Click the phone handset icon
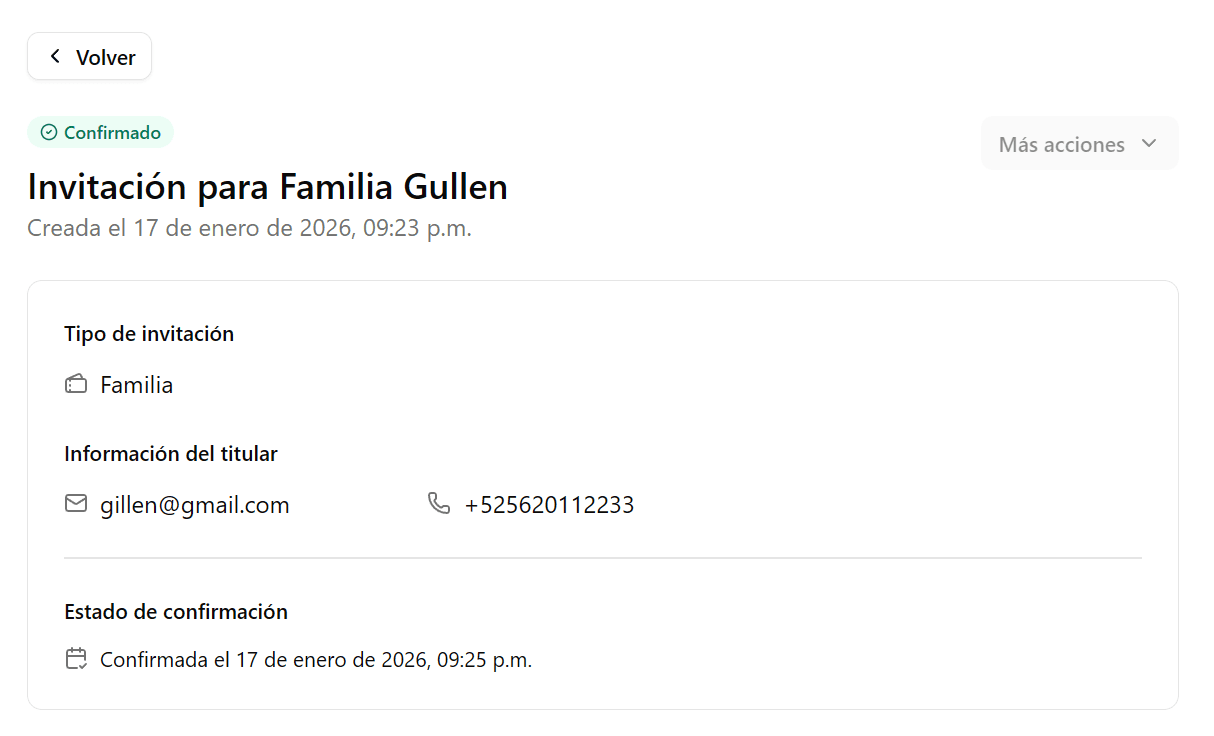 [439, 503]
